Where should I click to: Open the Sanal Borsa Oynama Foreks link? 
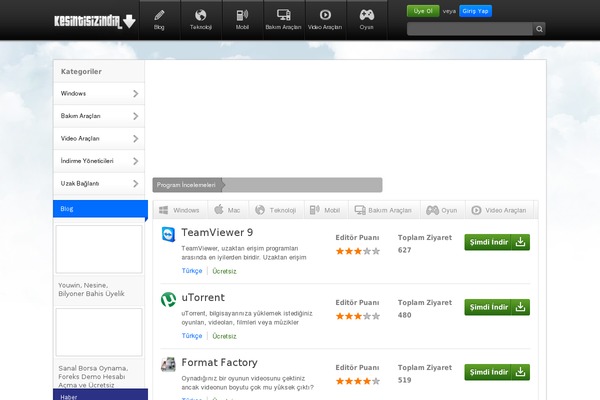[x=93, y=377]
